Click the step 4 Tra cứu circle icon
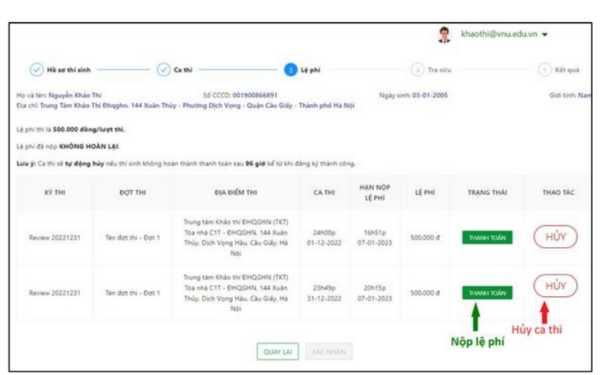This screenshot has width=600, height=375. tap(417, 70)
